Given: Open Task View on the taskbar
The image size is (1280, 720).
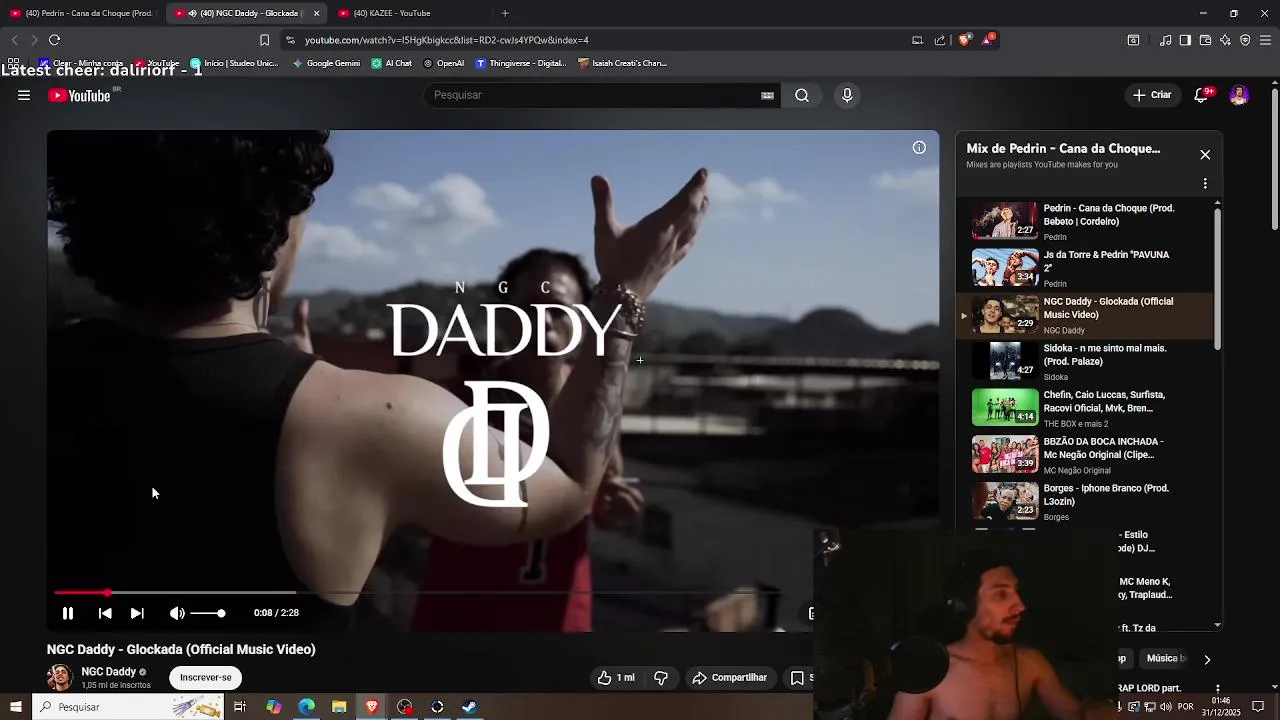Looking at the screenshot, I should pyautogui.click(x=240, y=707).
